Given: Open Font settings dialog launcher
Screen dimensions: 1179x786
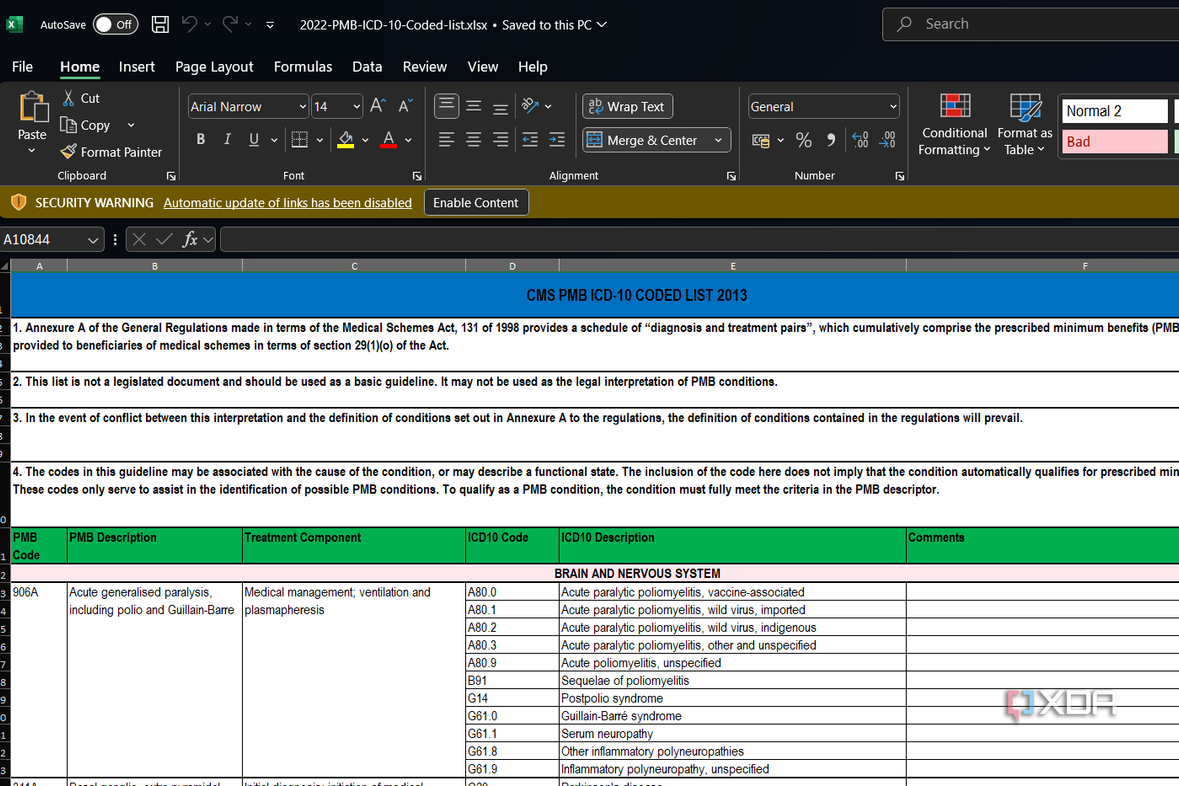Looking at the screenshot, I should click(x=417, y=176).
